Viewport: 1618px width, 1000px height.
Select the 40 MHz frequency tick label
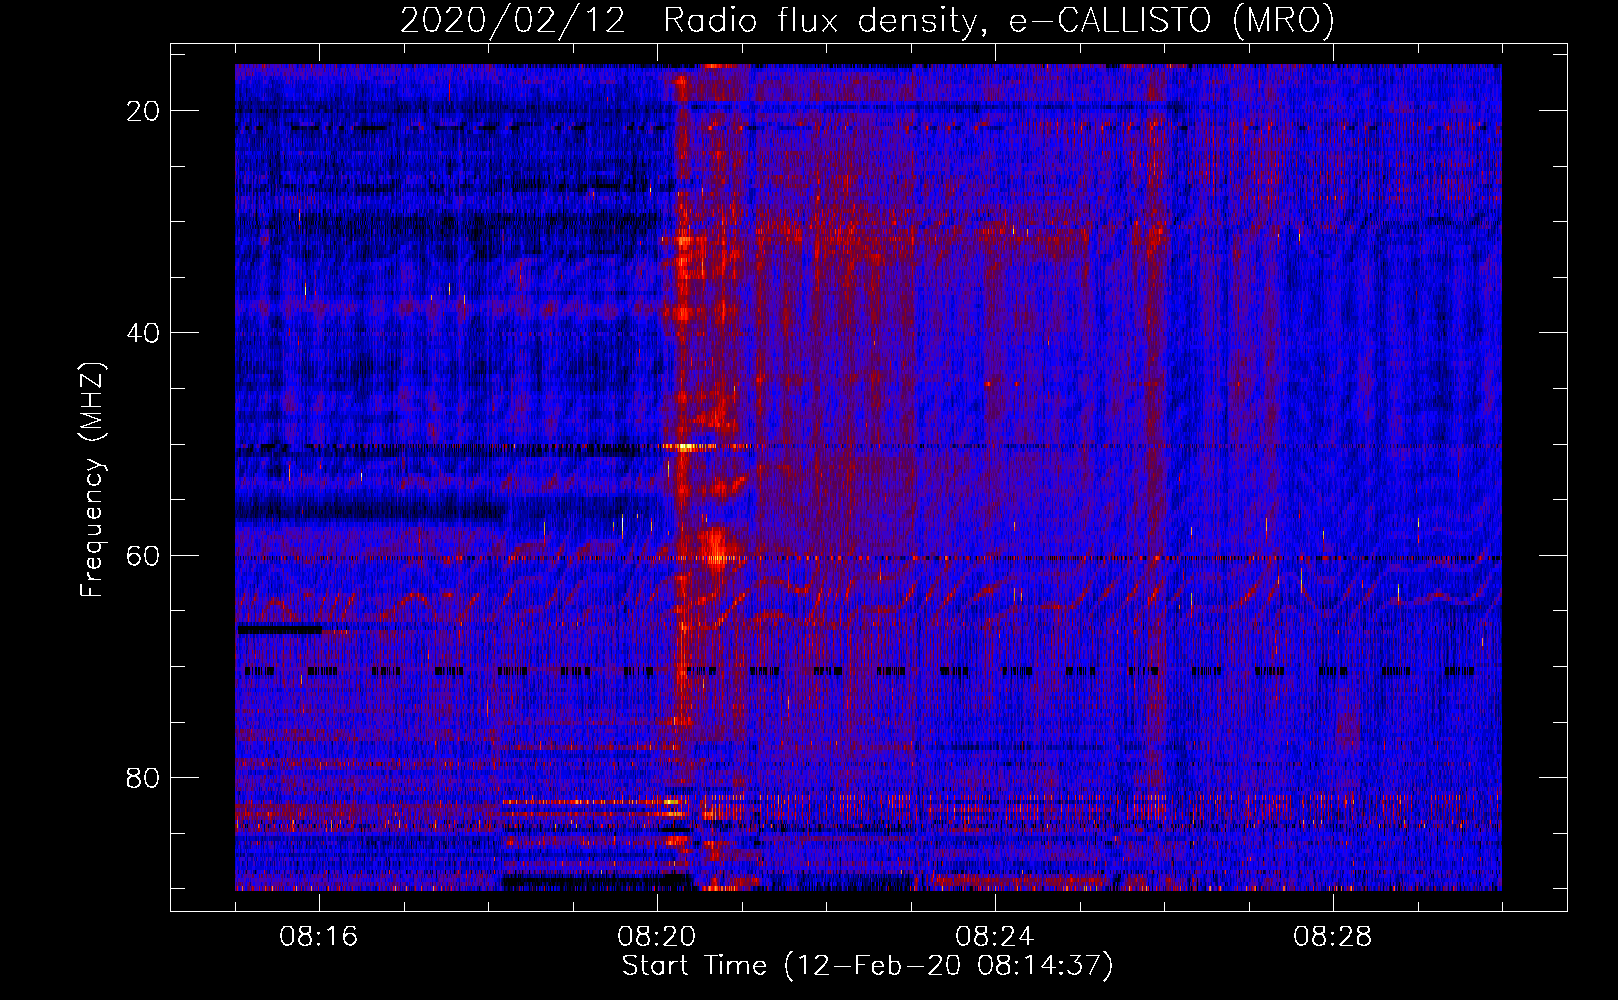coord(144,333)
